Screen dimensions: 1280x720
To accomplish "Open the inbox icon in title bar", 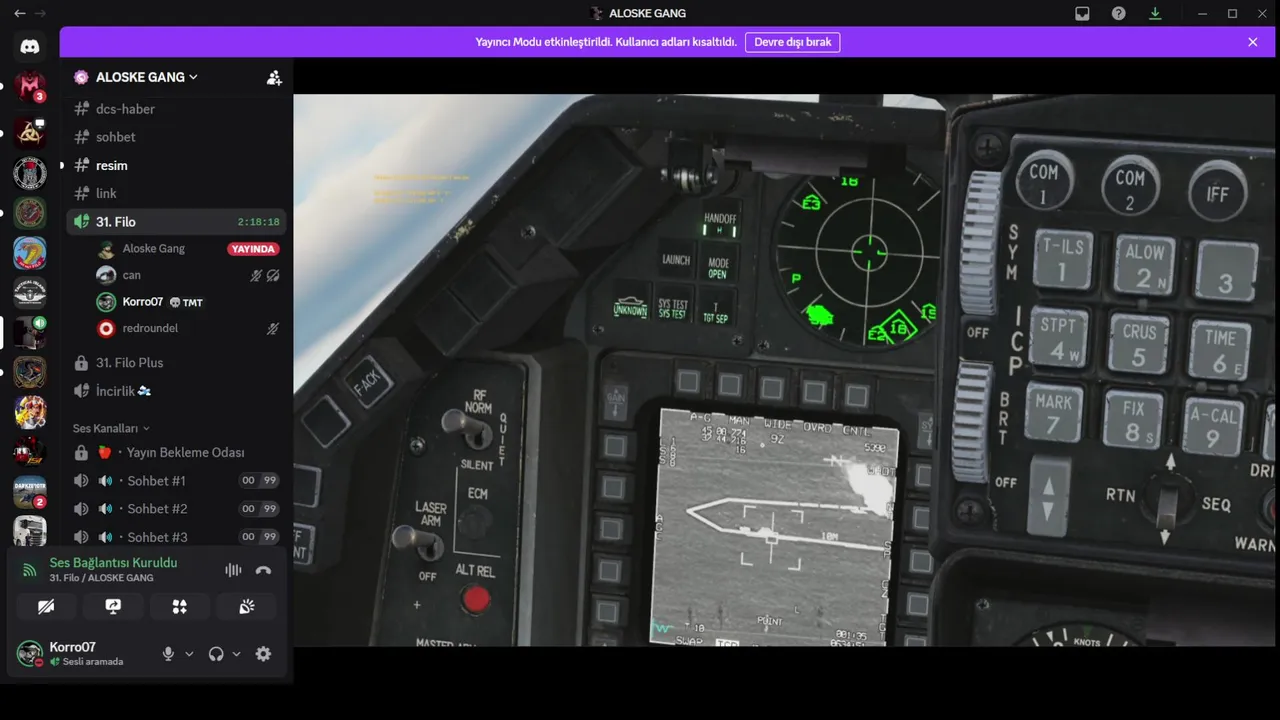I will pyautogui.click(x=1082, y=13).
